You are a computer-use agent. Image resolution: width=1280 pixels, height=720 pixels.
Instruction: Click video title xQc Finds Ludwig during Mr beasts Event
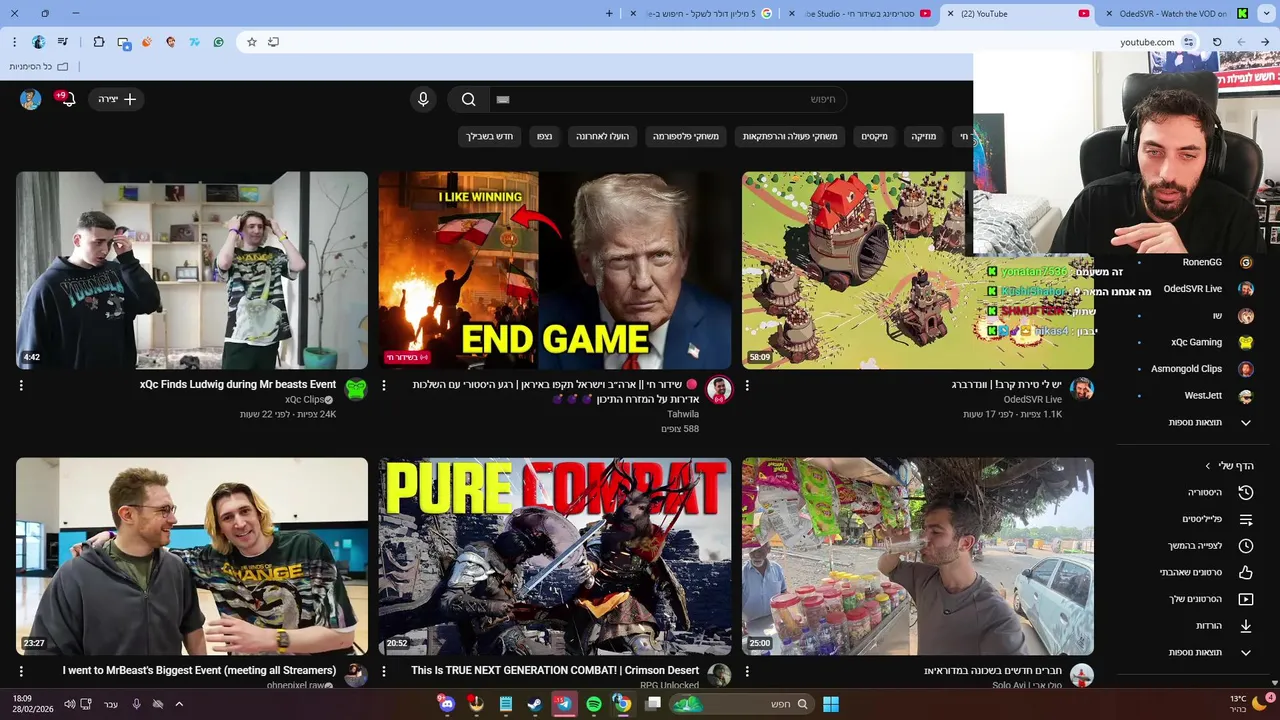coord(238,385)
